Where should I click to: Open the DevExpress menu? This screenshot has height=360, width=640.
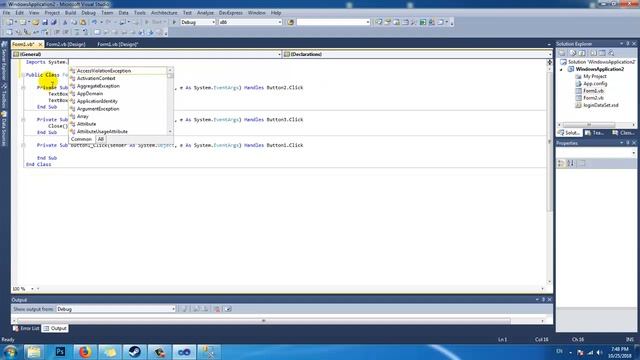click(231, 13)
